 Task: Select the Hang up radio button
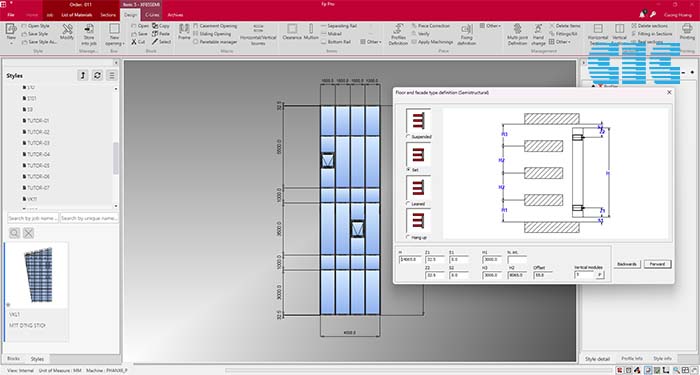coord(408,237)
